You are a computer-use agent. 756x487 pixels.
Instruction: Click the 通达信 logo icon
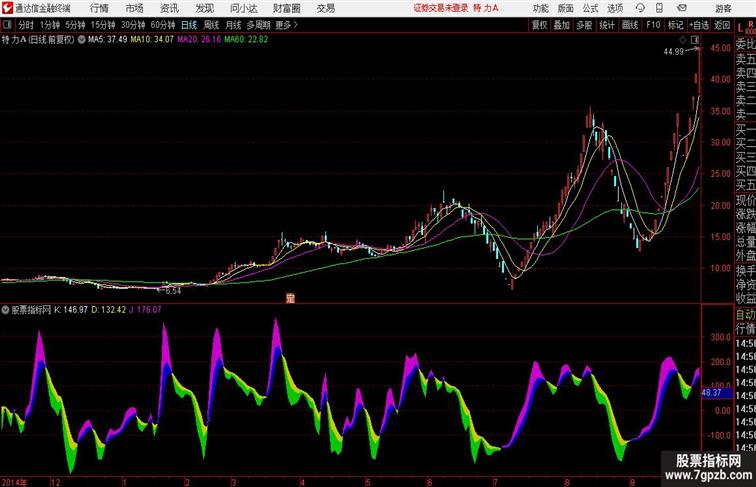[7, 8]
